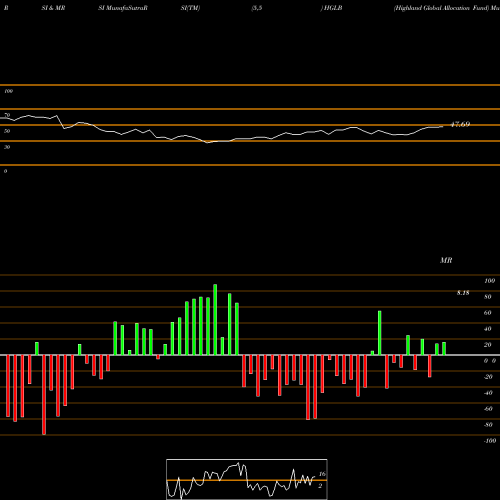Click the 80 label on the MR right axis

click(488, 297)
